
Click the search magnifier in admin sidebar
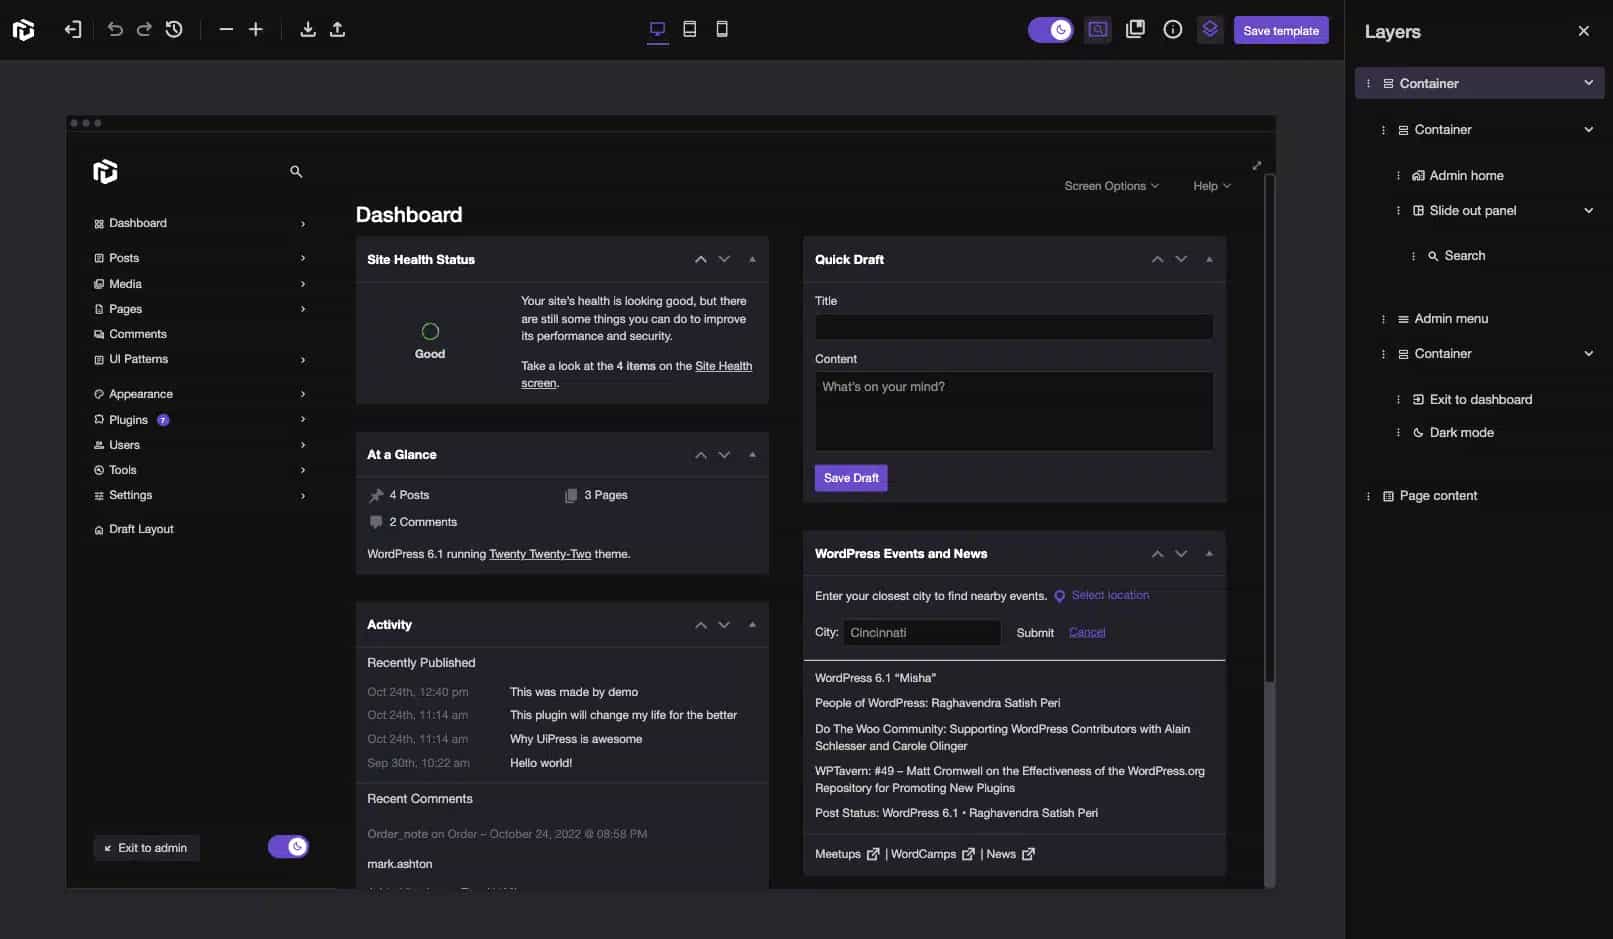[x=296, y=172]
